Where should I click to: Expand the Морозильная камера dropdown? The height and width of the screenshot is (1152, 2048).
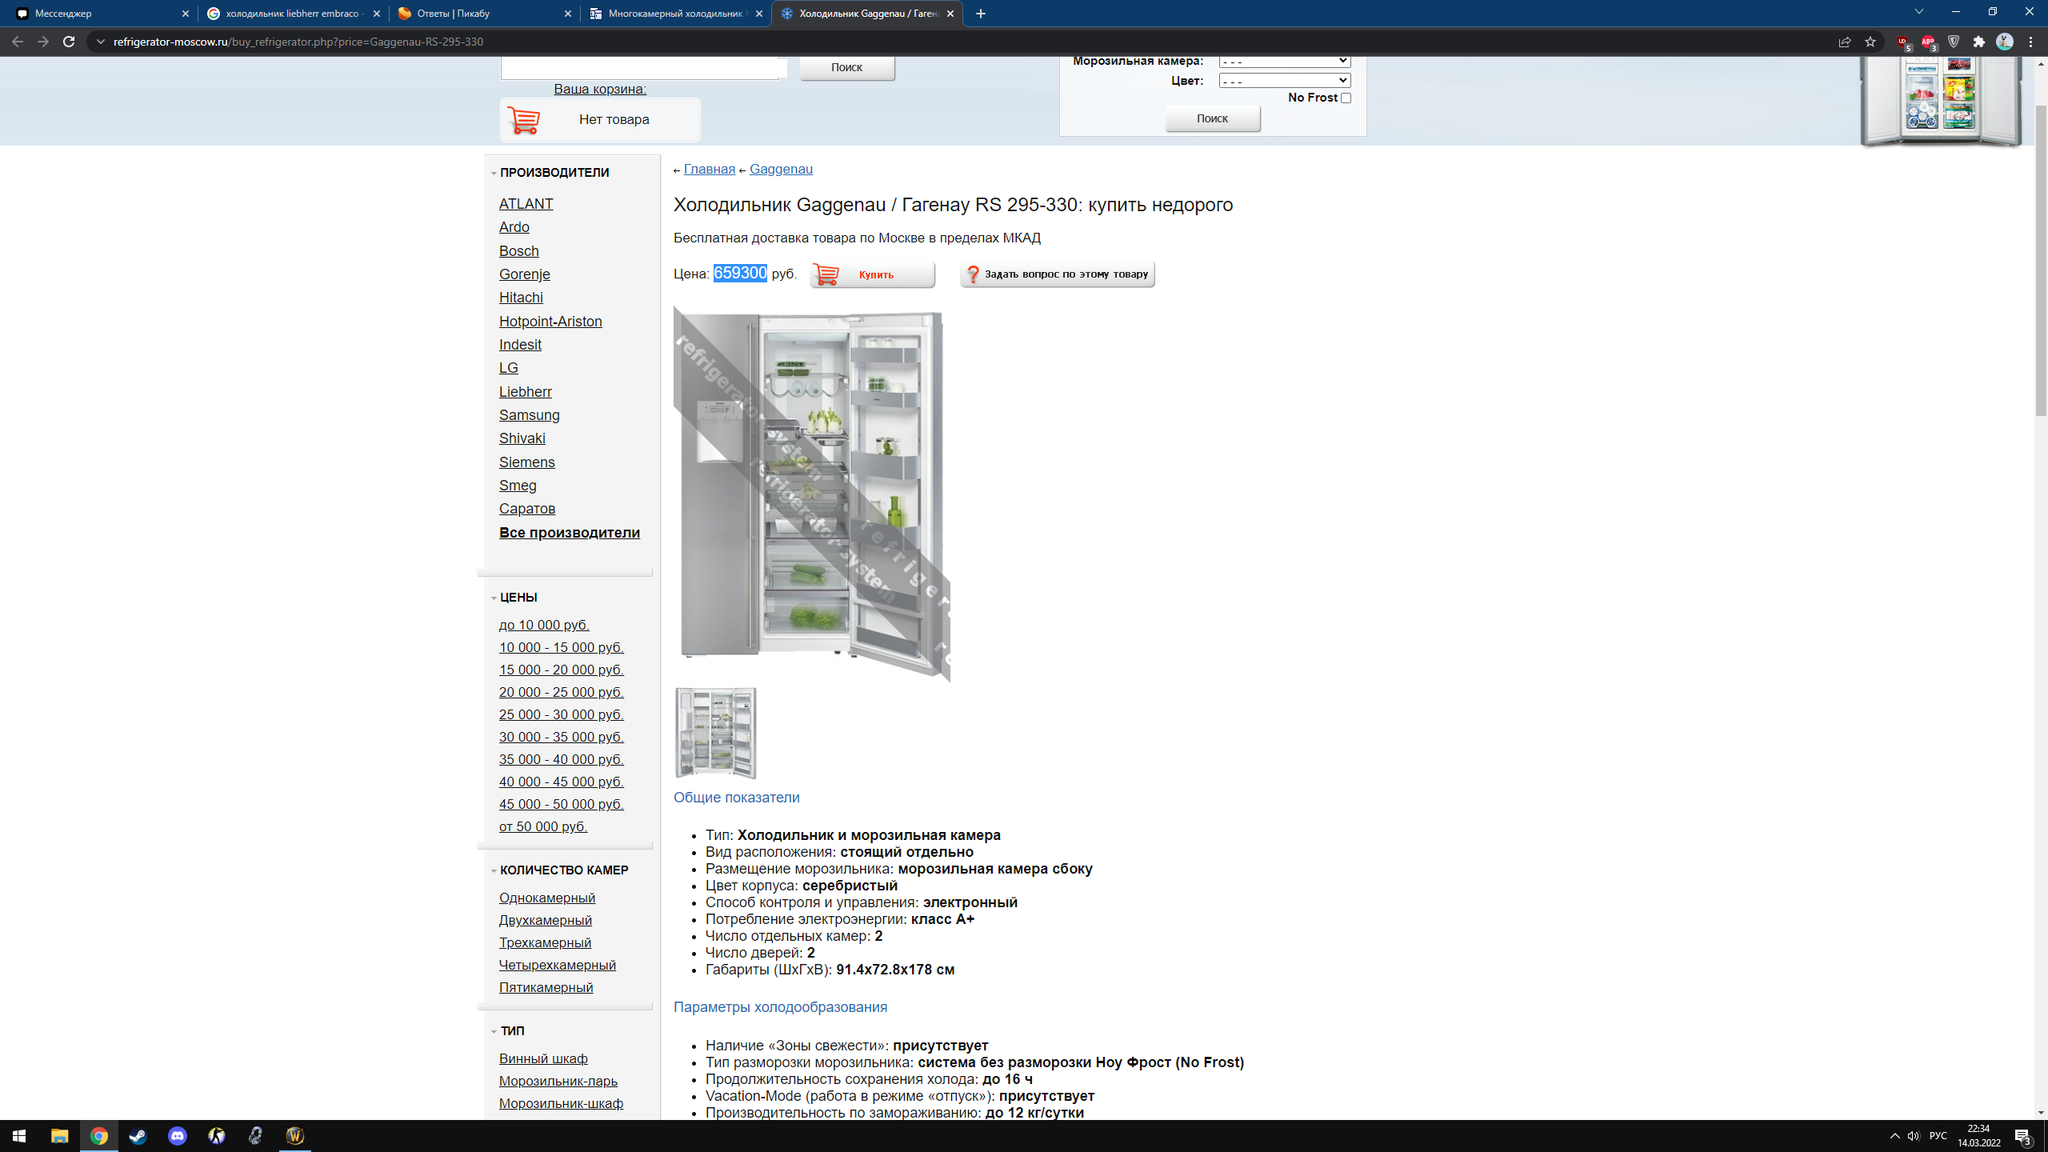(1284, 61)
